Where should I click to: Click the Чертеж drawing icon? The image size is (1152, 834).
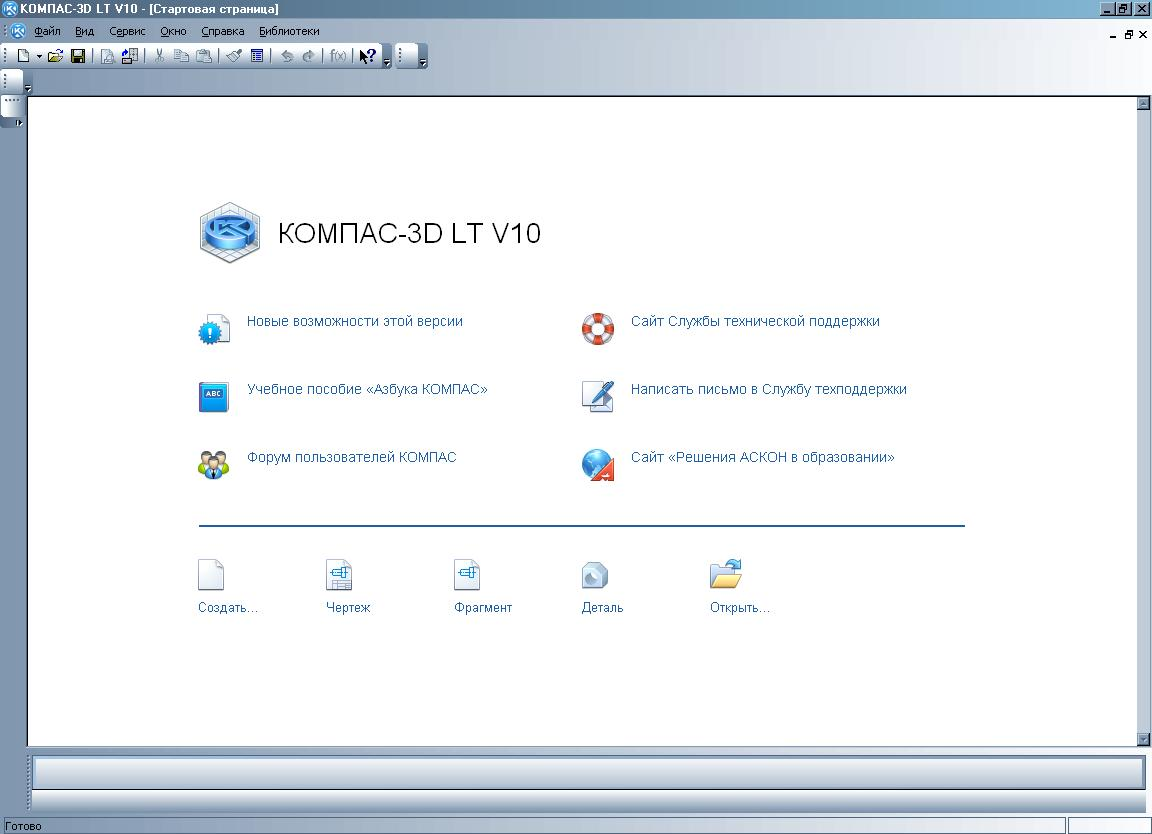click(339, 575)
